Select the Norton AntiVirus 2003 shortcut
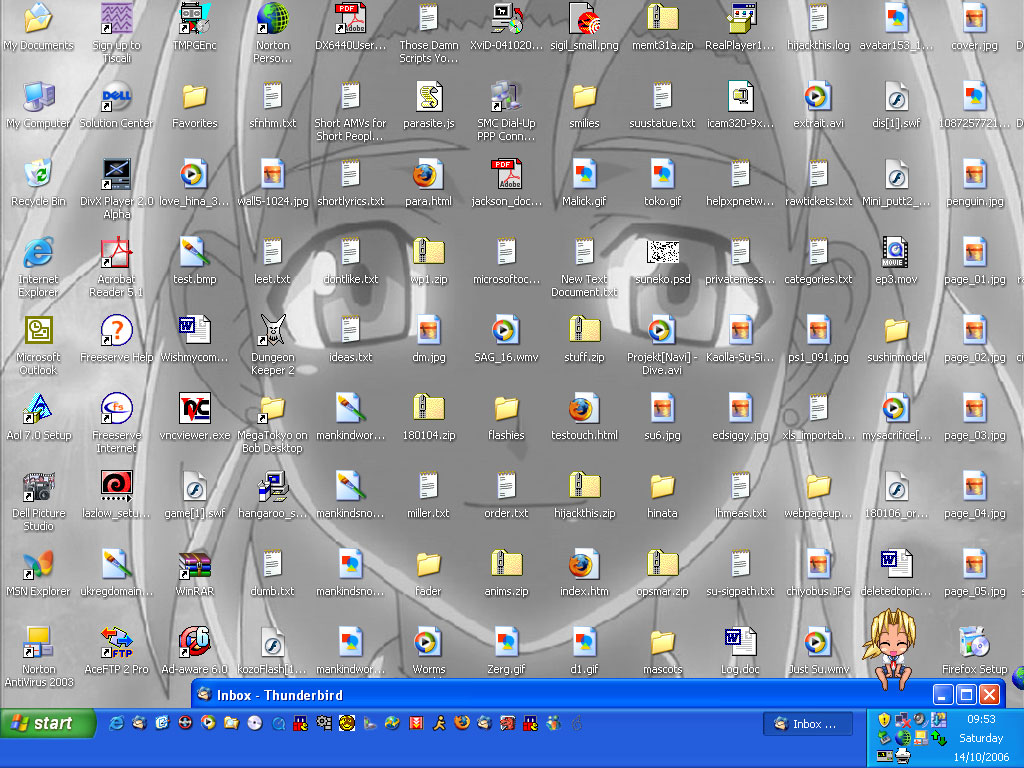Viewport: 1024px width, 768px height. [x=39, y=656]
